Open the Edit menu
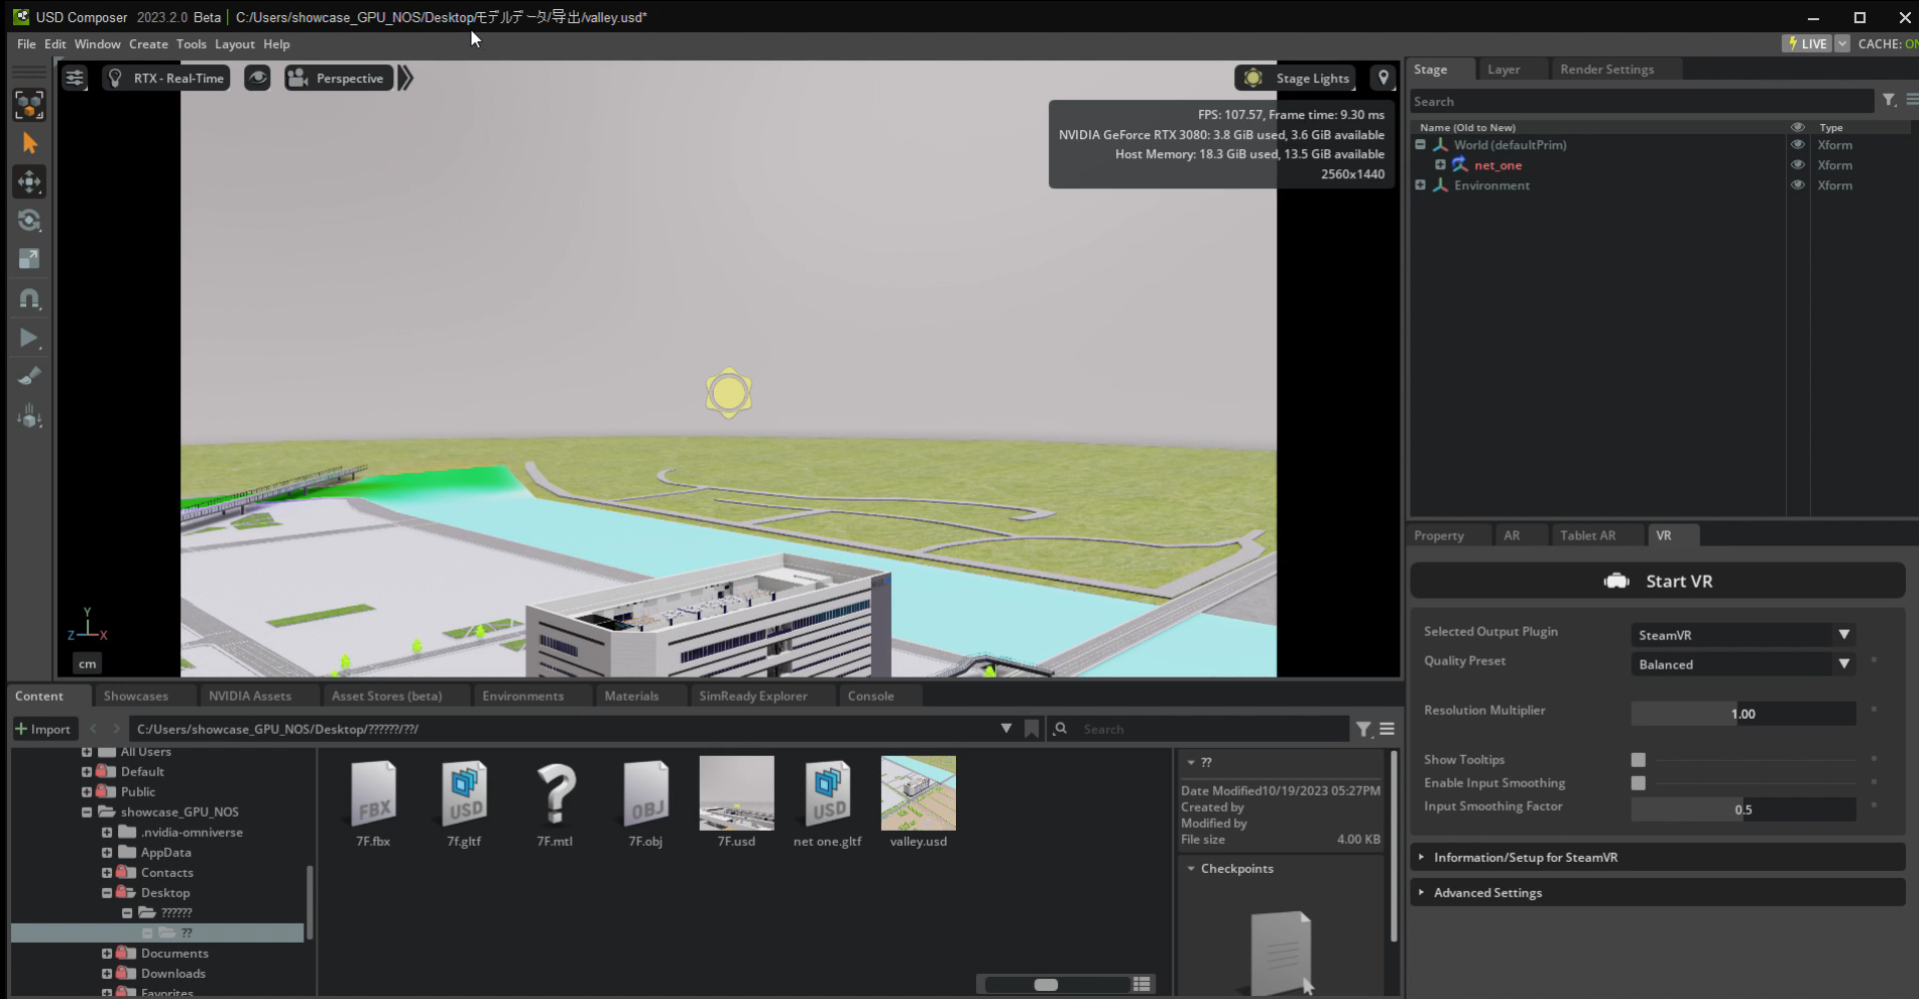This screenshot has width=1919, height=999. click(x=55, y=44)
